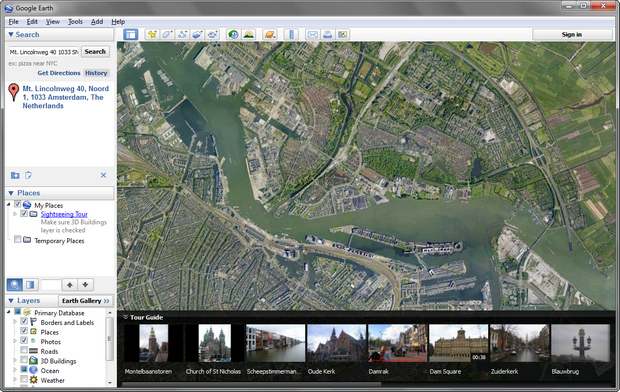Click the 3D Buildings layer icon
This screenshot has width=620, height=392.
(34, 360)
